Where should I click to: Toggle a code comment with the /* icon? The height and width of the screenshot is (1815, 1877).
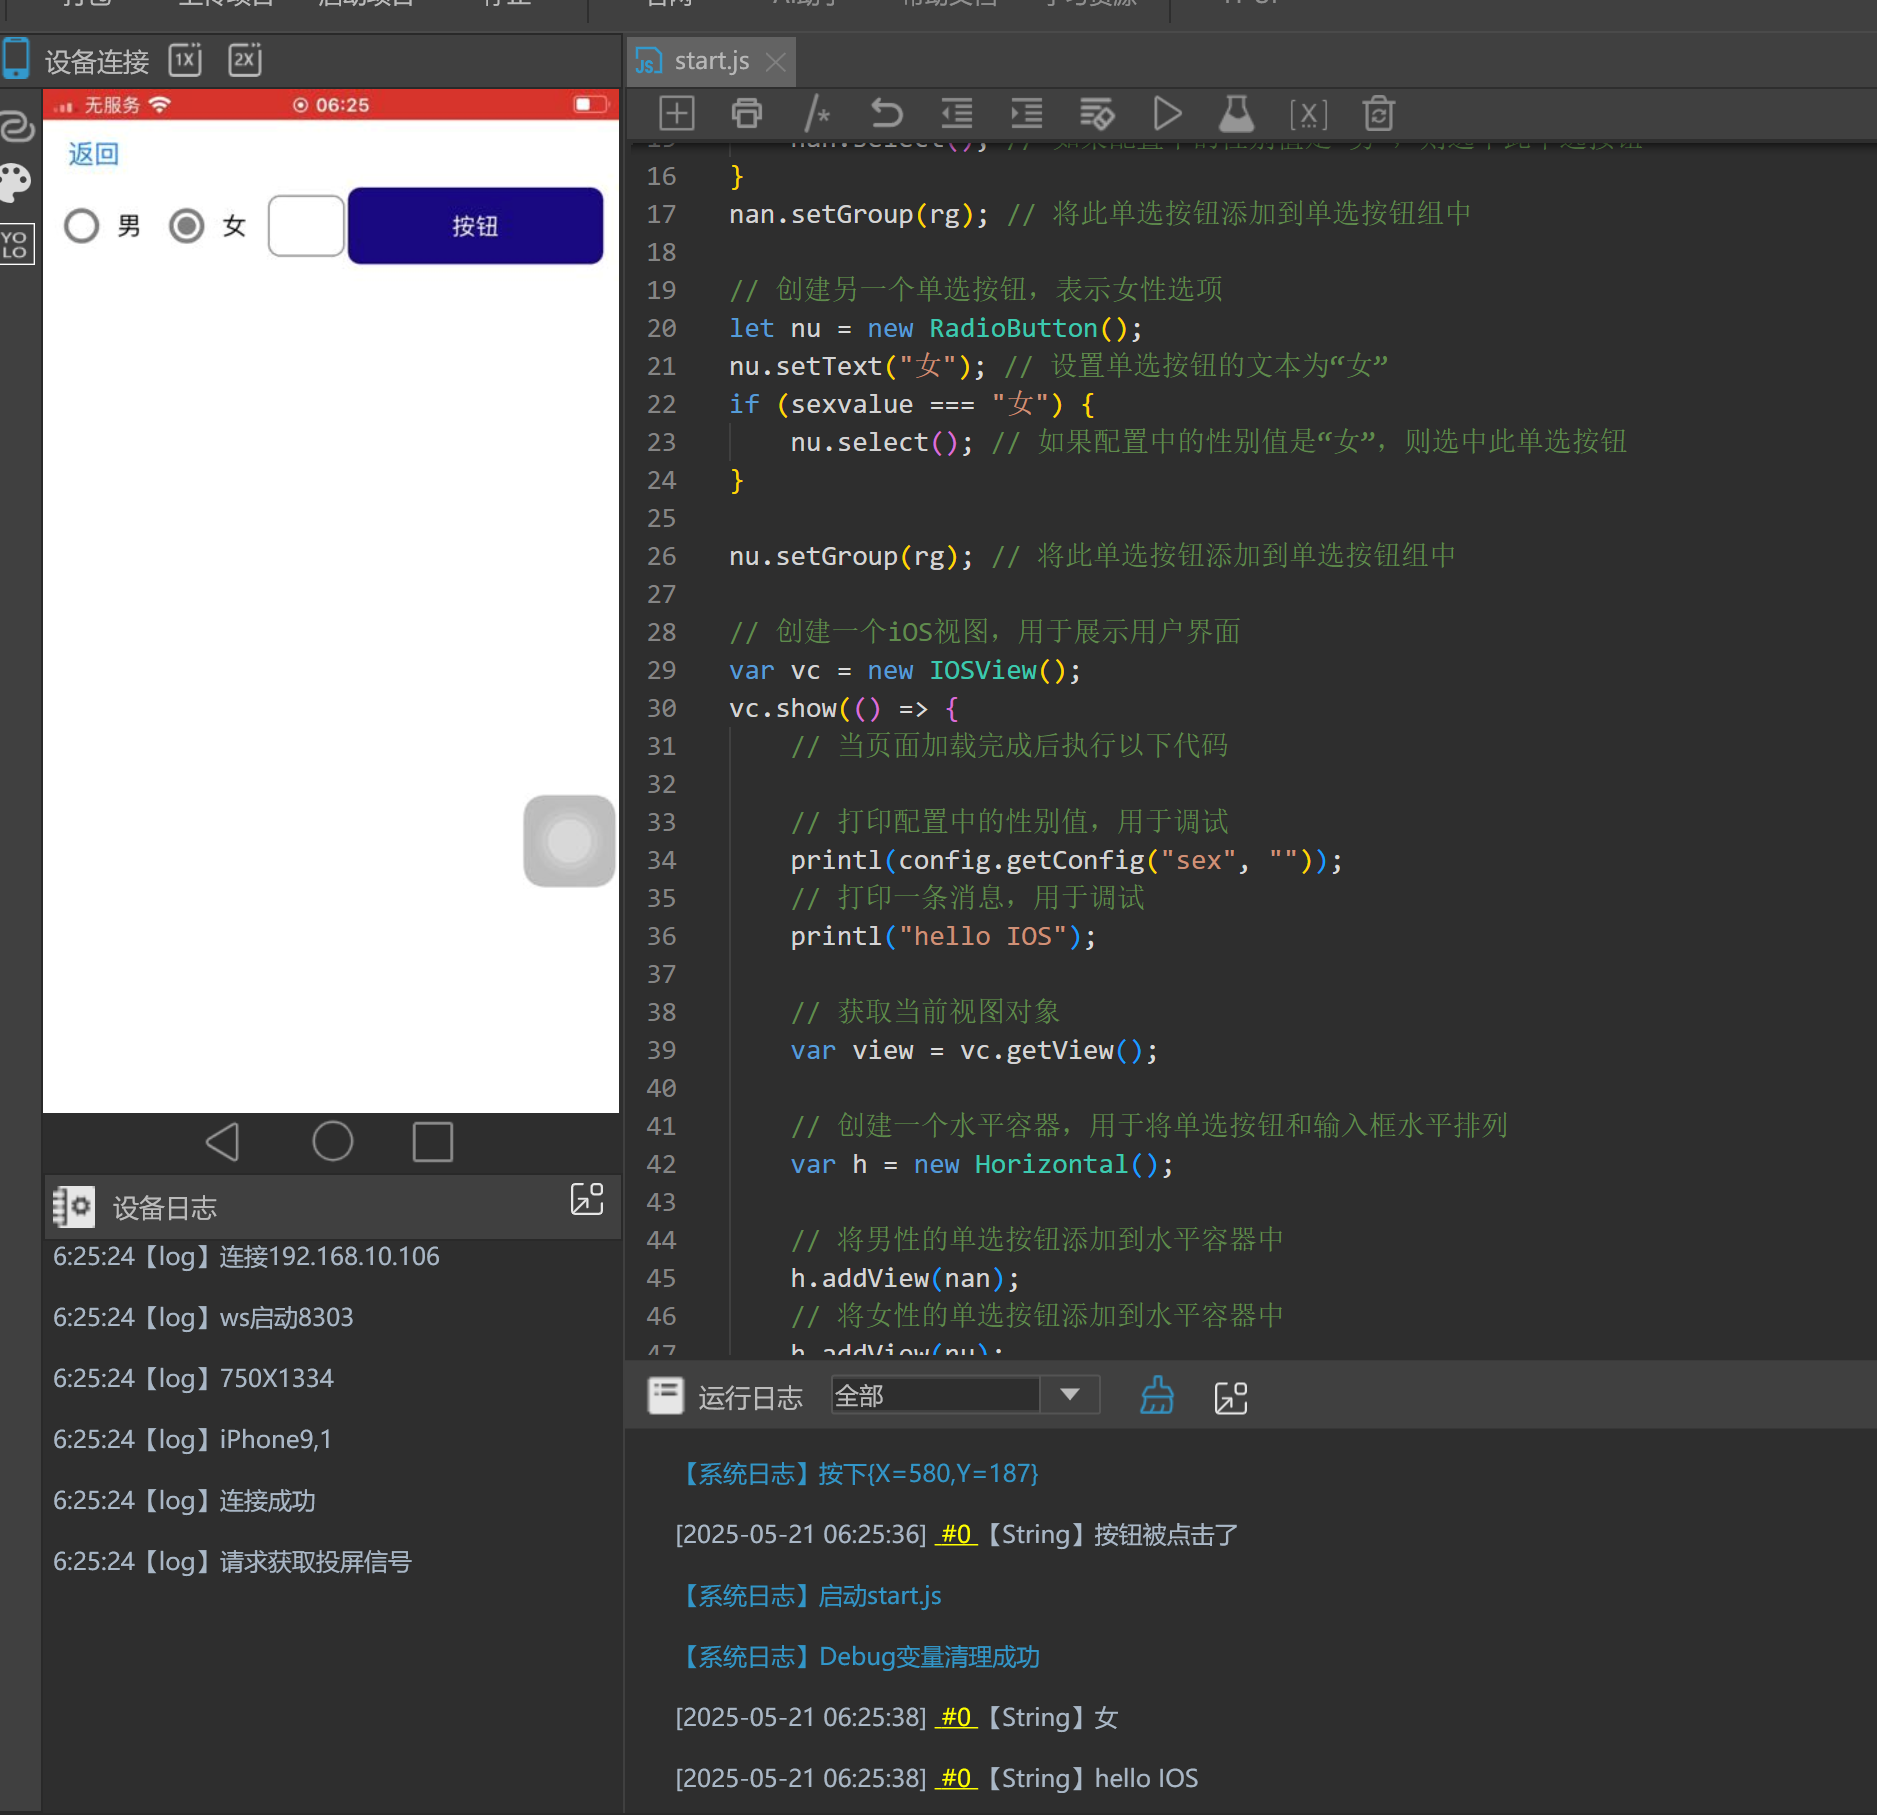[x=817, y=113]
